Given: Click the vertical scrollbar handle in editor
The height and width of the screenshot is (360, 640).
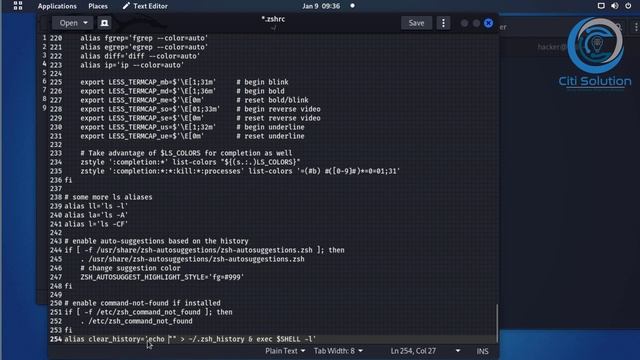Looking at the screenshot, I should (497, 323).
